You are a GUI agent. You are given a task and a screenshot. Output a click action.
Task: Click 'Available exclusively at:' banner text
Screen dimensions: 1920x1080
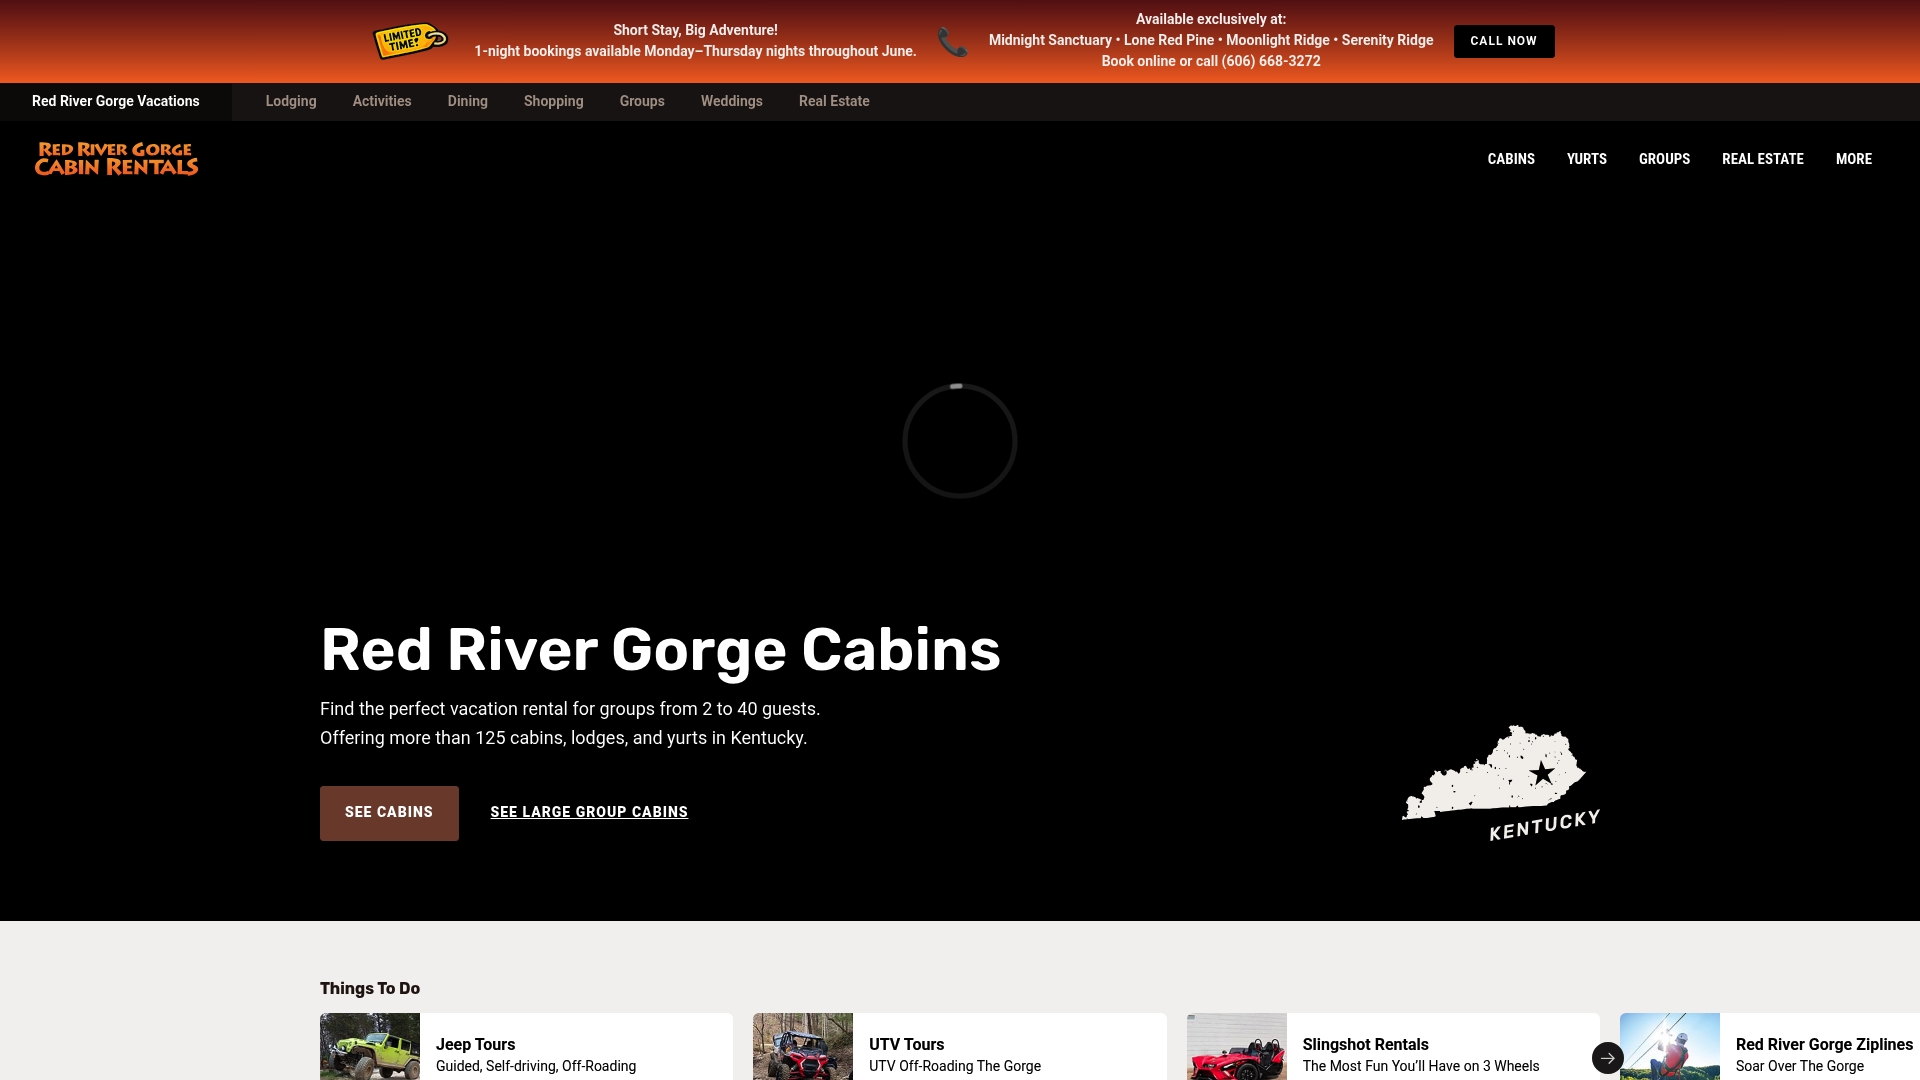(x=1211, y=19)
